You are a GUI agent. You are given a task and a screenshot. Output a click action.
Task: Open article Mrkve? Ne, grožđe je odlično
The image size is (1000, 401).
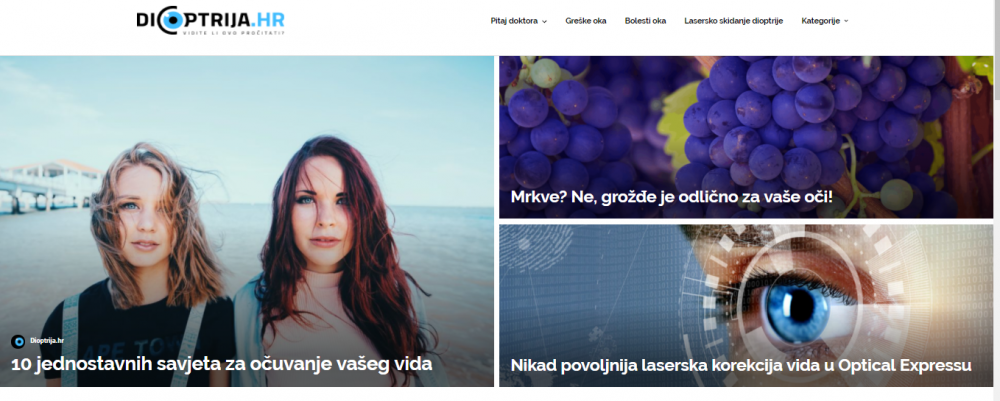pyautogui.click(x=672, y=196)
